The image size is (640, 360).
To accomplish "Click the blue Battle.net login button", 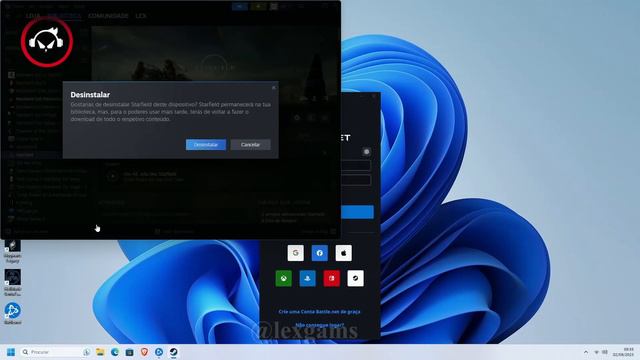I will (x=357, y=212).
